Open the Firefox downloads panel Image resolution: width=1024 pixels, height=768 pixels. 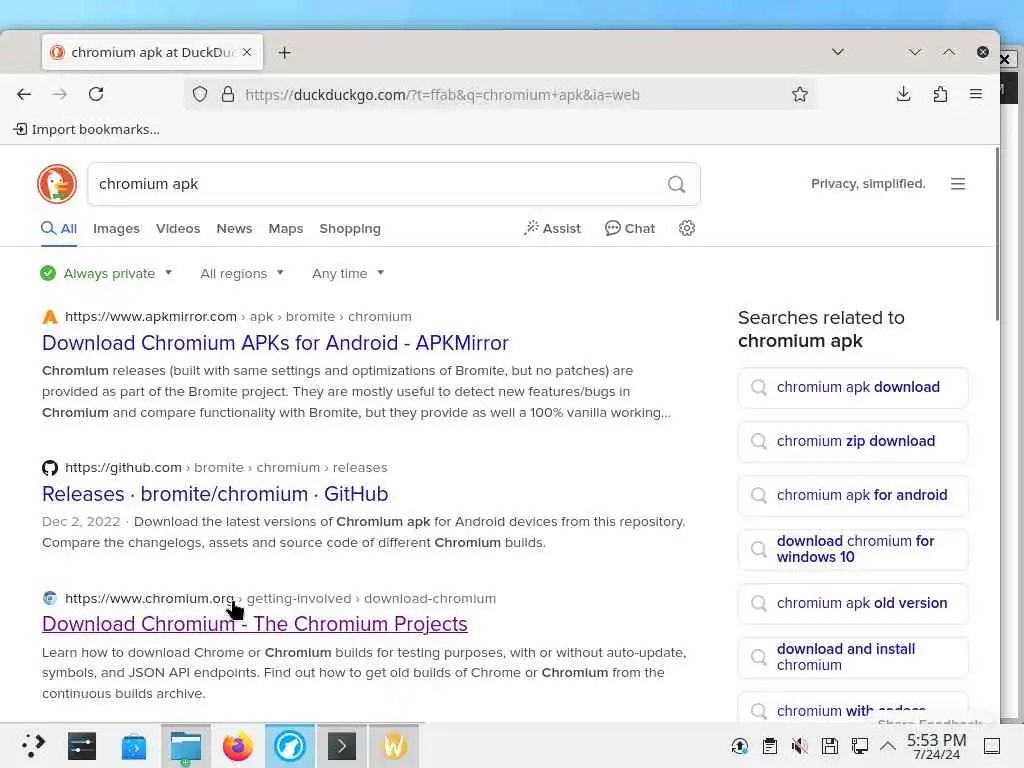[x=903, y=94]
